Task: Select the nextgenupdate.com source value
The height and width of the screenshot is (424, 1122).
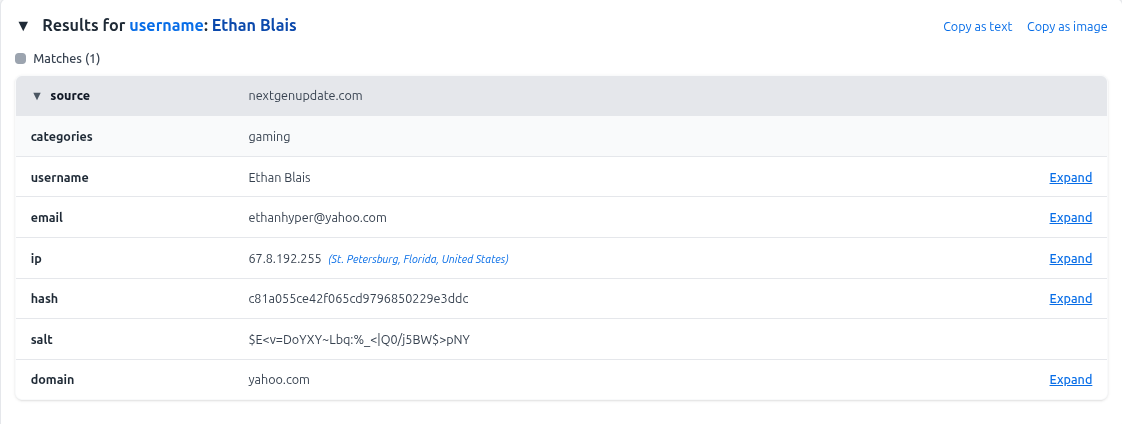Action: 305,96
